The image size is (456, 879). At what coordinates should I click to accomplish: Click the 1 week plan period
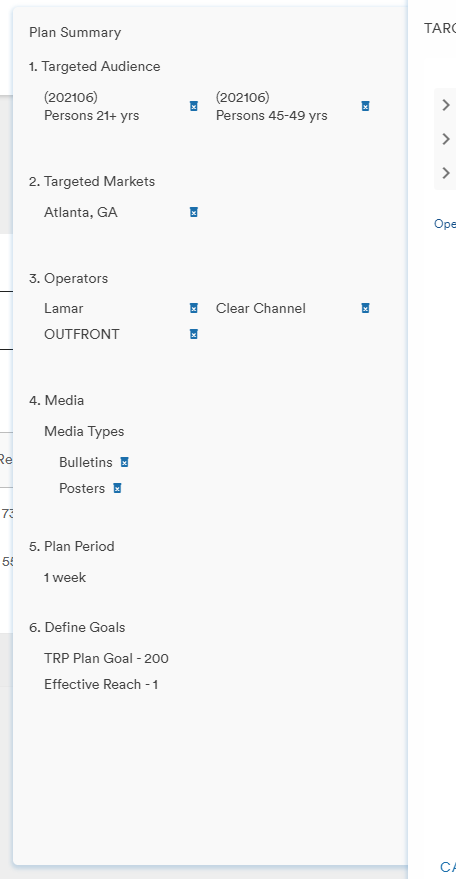65,577
